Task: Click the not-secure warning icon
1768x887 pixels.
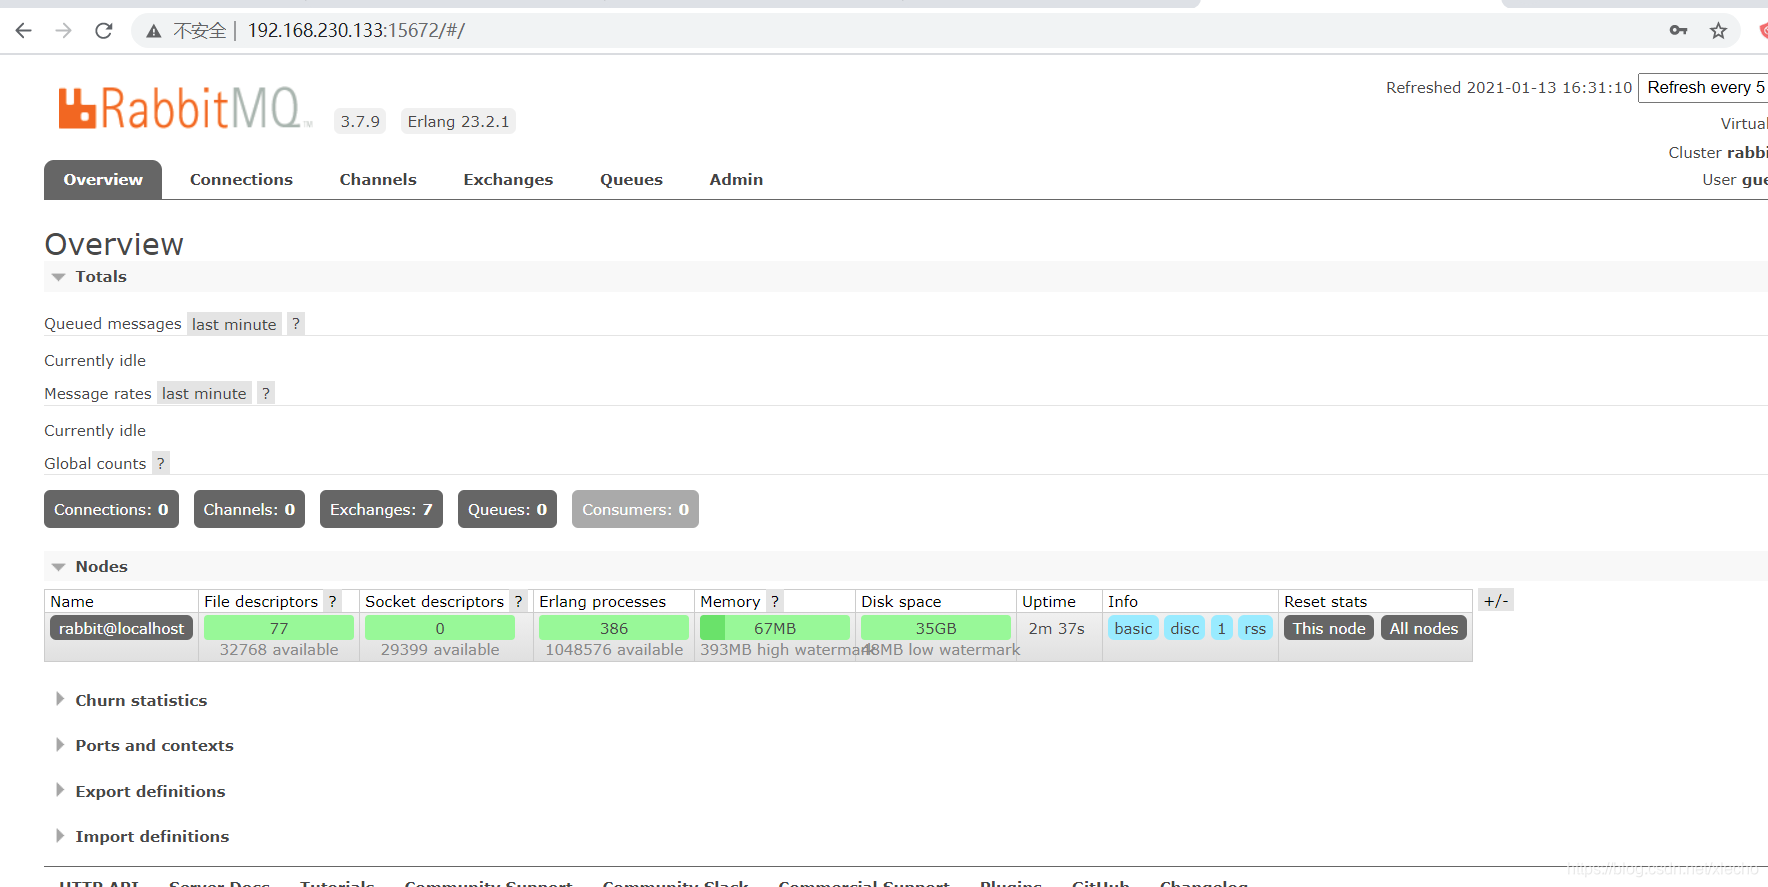Action: coord(153,31)
